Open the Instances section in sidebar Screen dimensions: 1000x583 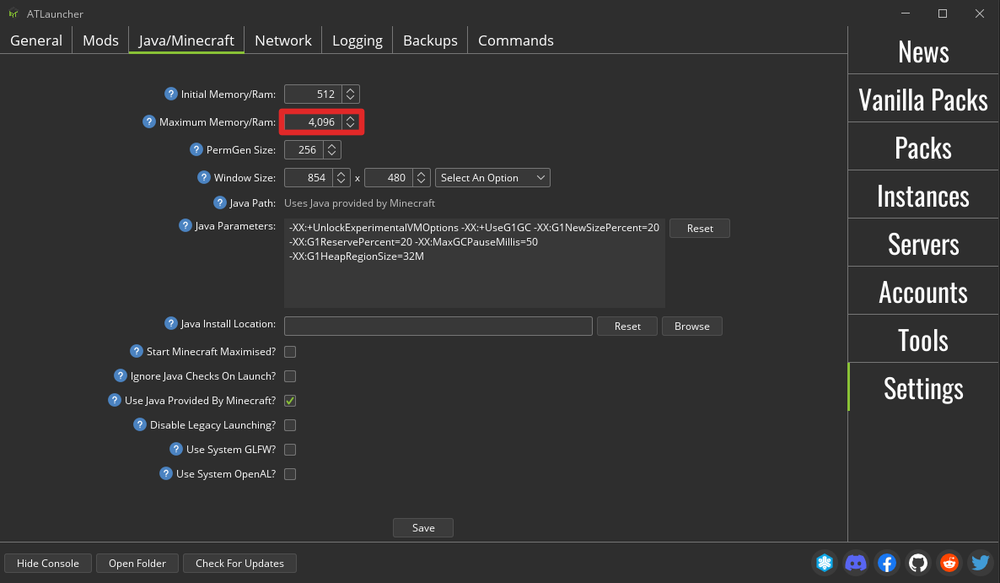click(923, 196)
